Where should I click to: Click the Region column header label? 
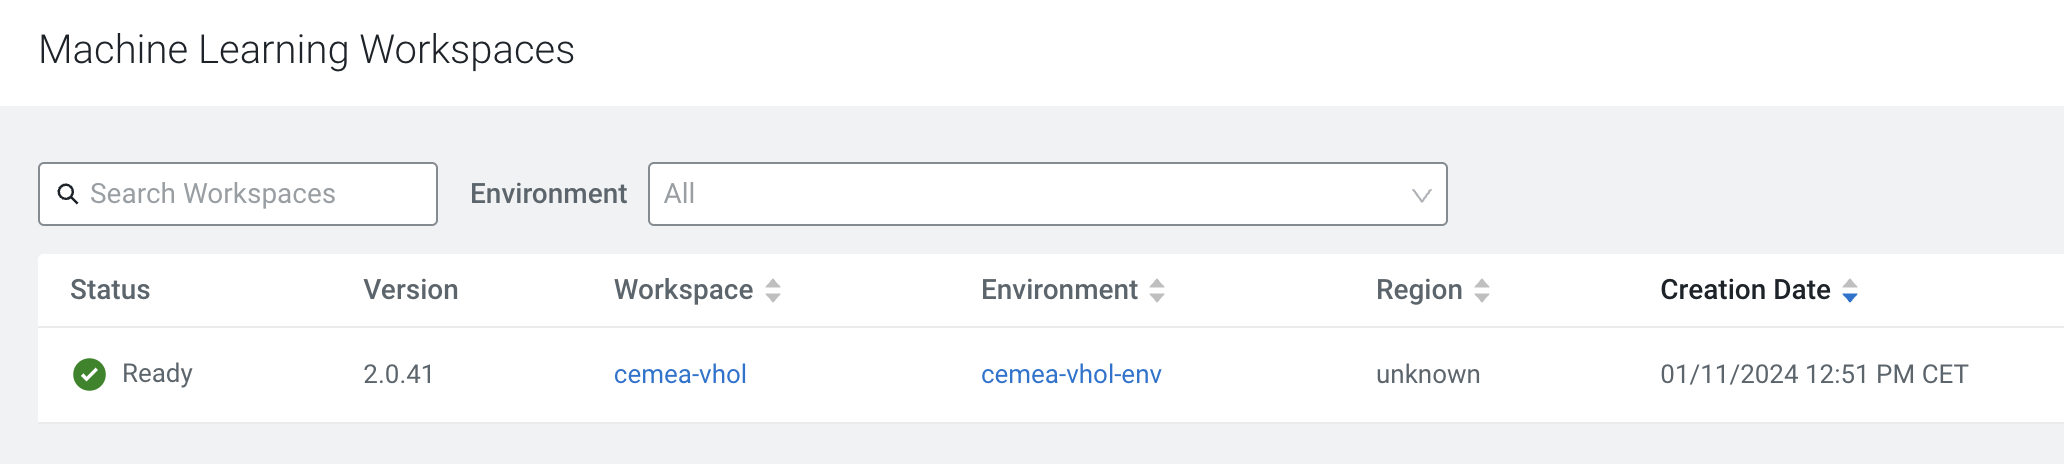(1419, 290)
